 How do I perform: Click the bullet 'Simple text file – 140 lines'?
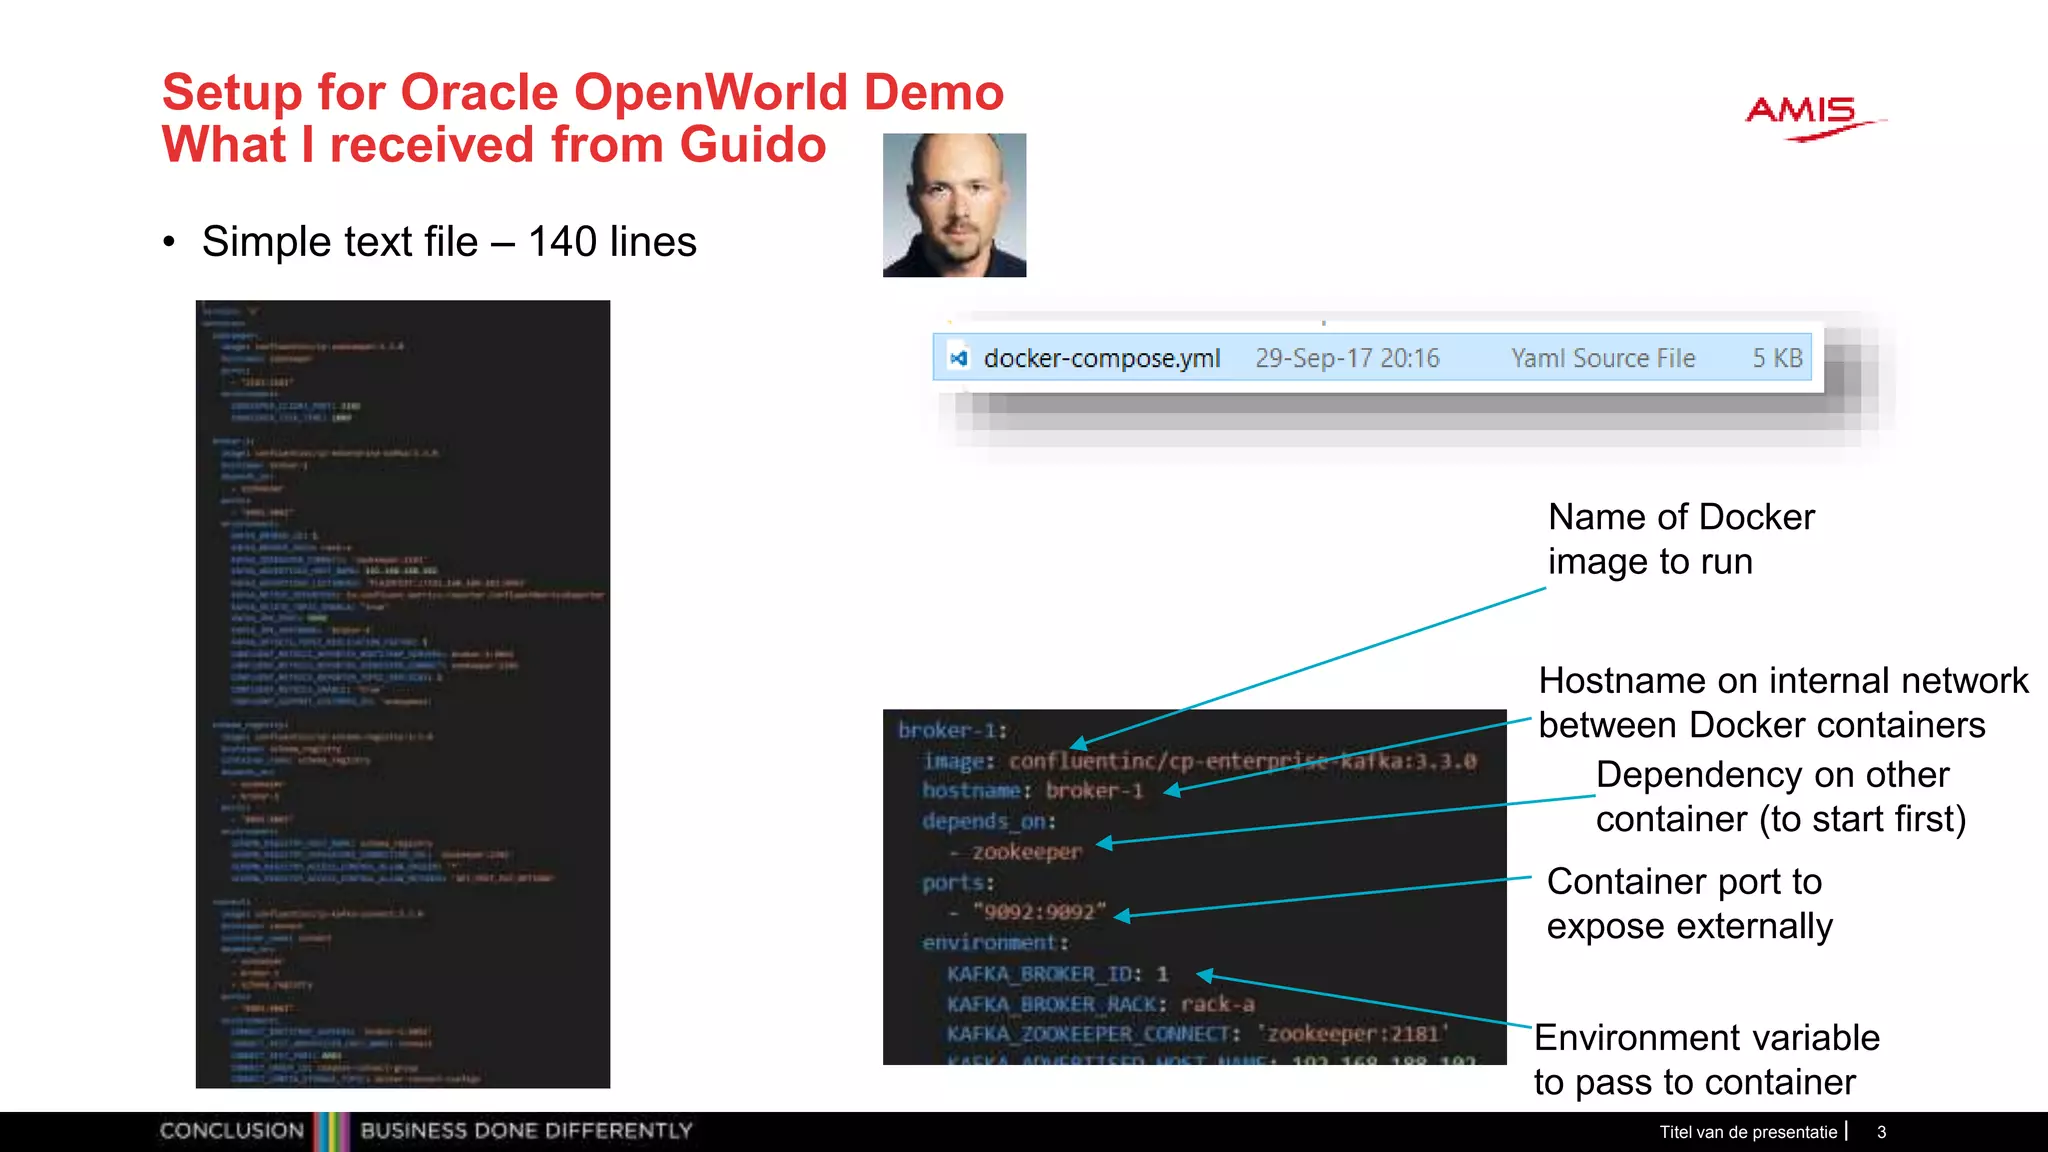(x=449, y=242)
